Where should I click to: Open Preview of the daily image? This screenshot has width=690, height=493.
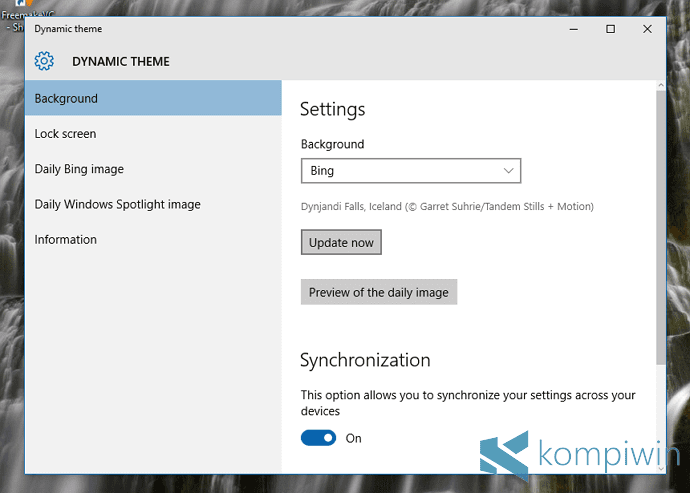[379, 292]
